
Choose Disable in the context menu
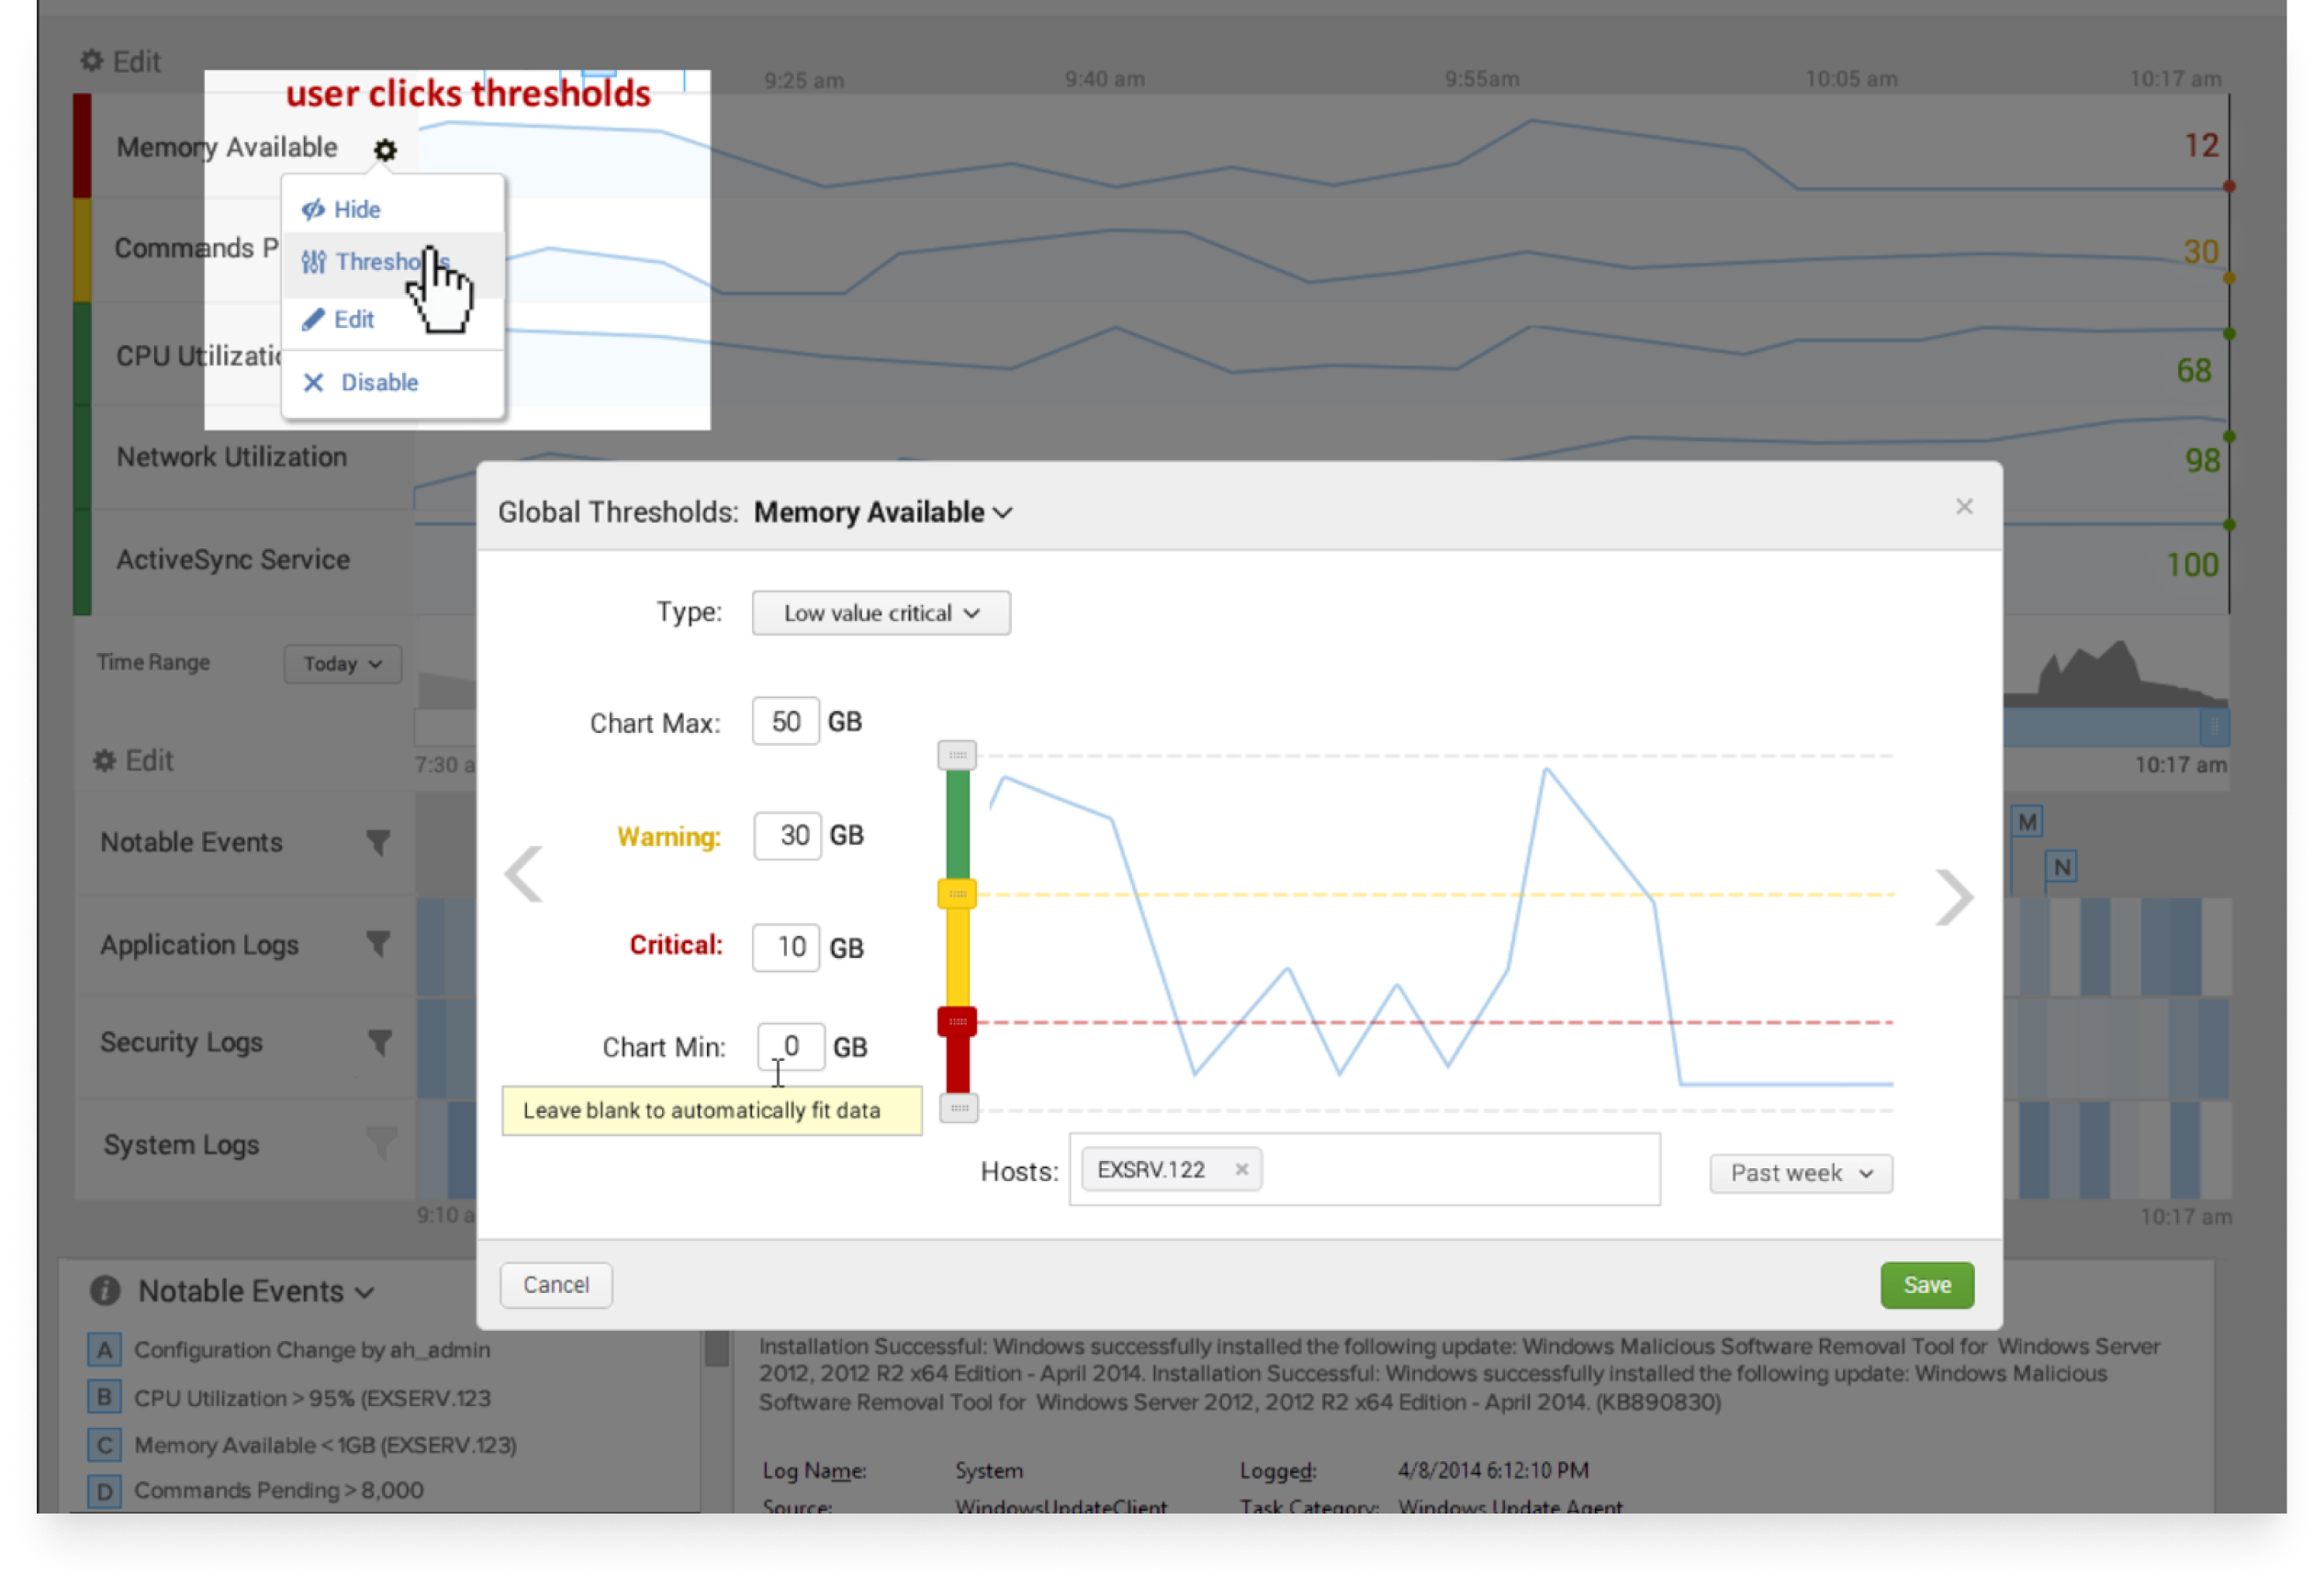point(378,382)
